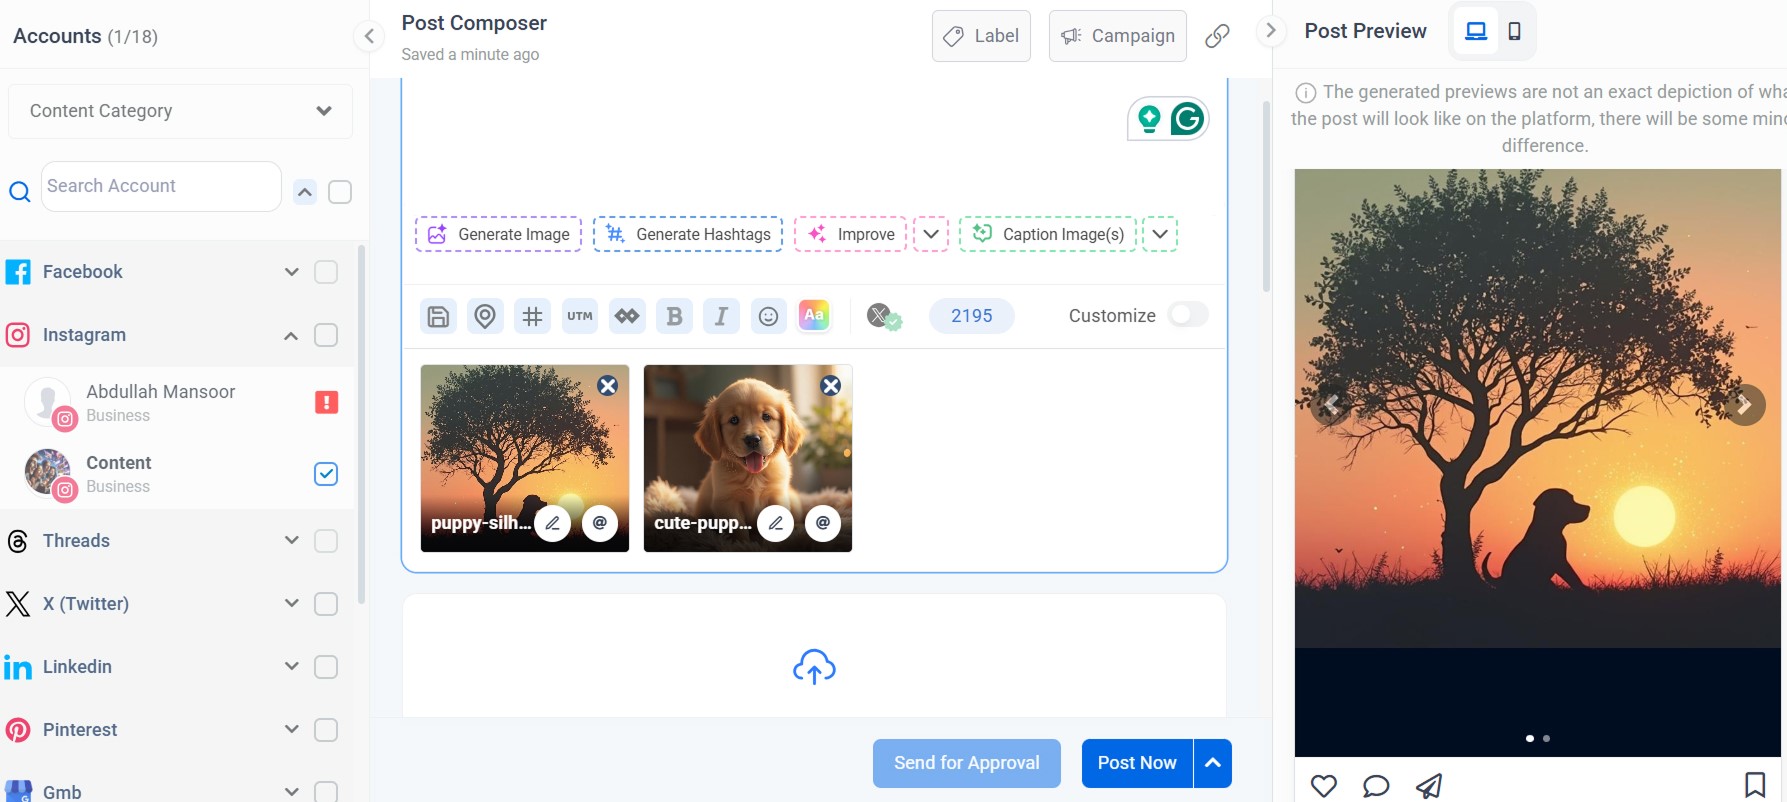
Task: Tag users on the cute-puppy image
Action: pos(823,523)
